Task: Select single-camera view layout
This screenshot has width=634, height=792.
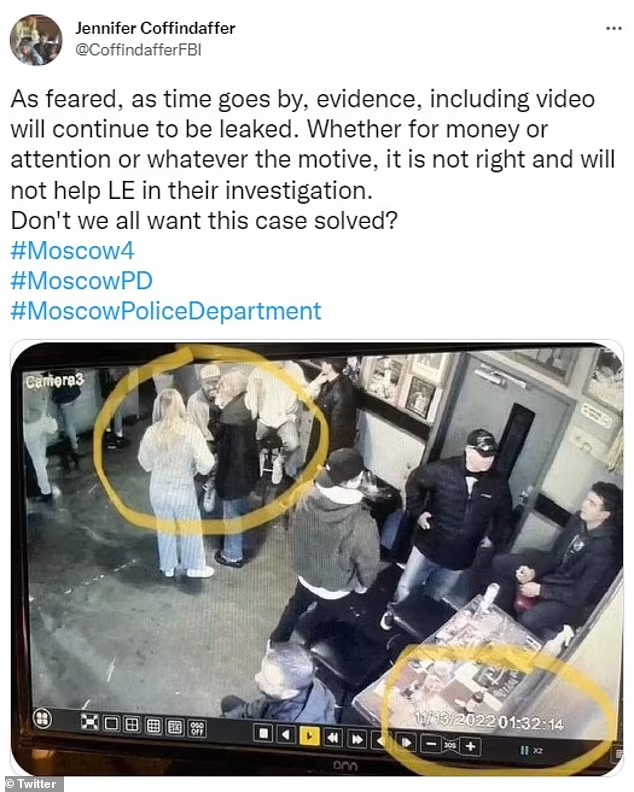Action: coord(111,724)
